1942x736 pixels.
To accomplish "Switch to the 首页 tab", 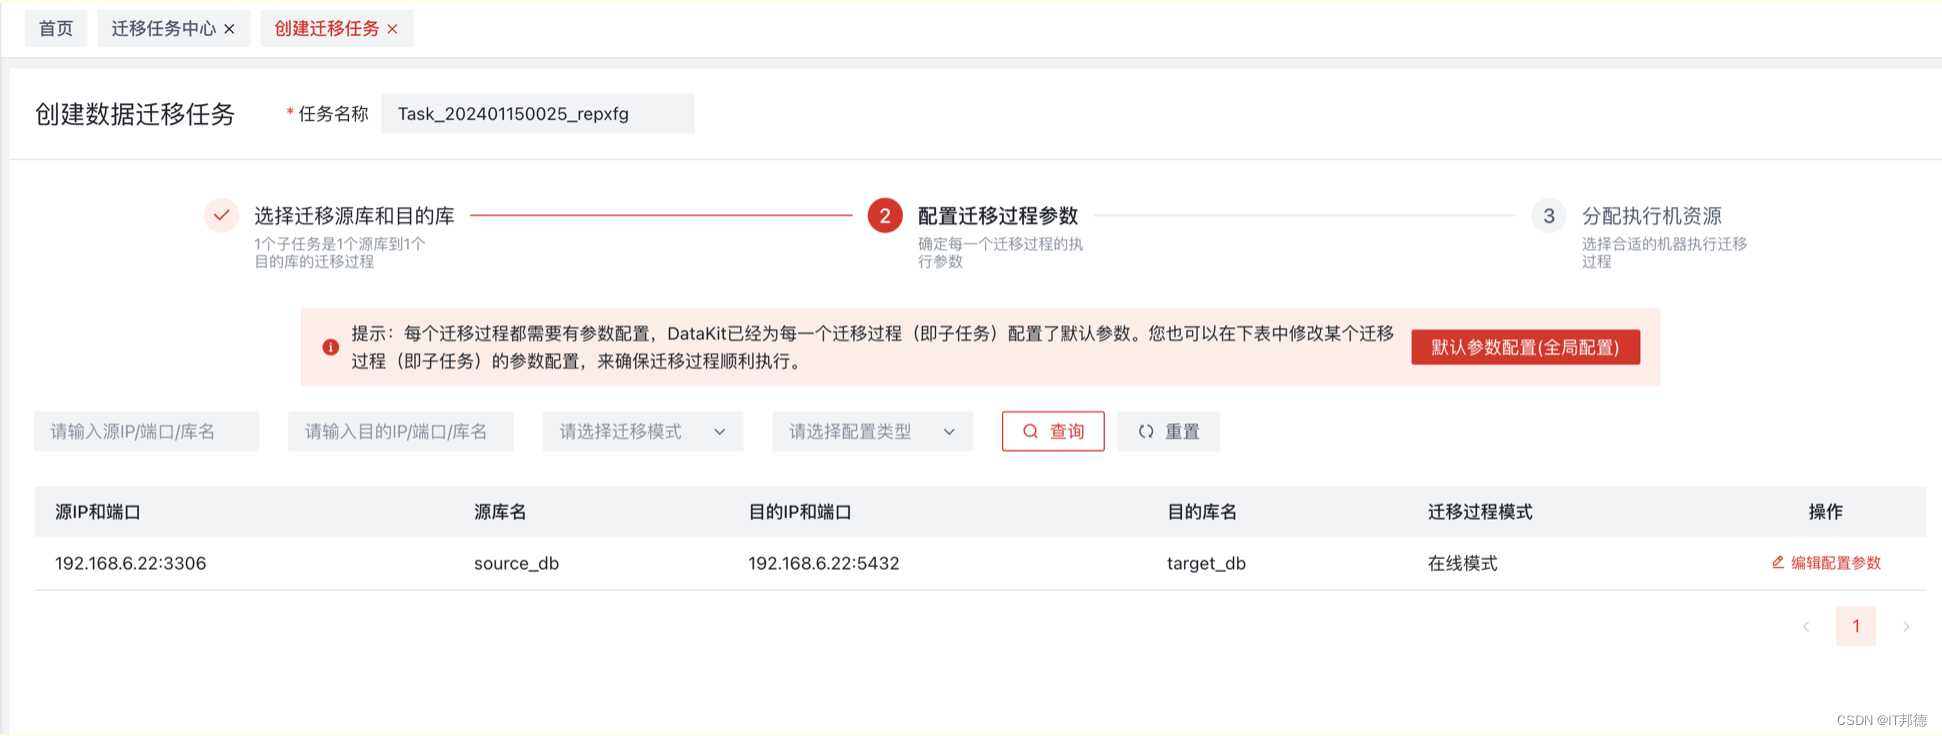I will point(56,29).
